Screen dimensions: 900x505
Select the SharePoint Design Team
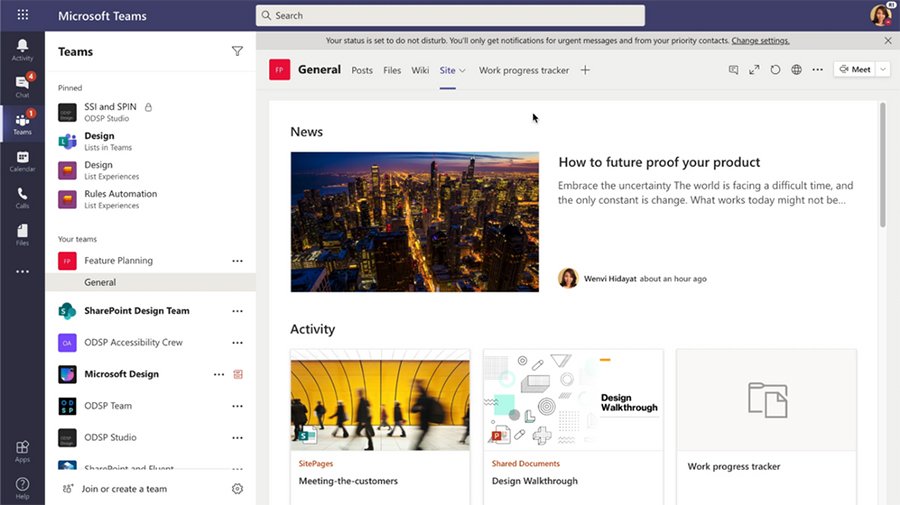click(x=137, y=311)
